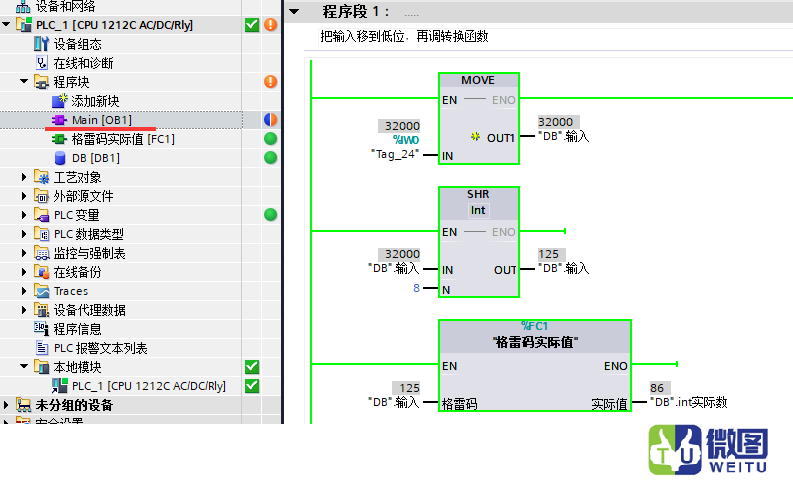Click green status dot beside DB [DB1]

pos(271,158)
